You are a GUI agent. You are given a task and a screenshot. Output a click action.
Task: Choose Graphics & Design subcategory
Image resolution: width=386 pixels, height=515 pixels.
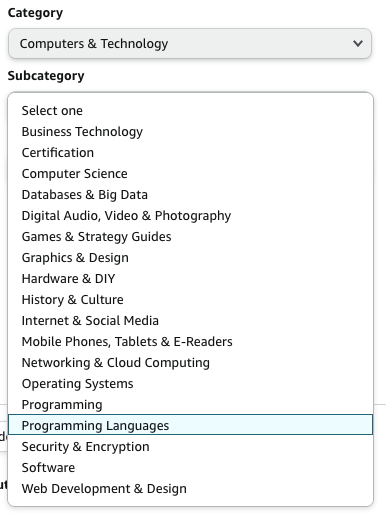click(x=190, y=258)
